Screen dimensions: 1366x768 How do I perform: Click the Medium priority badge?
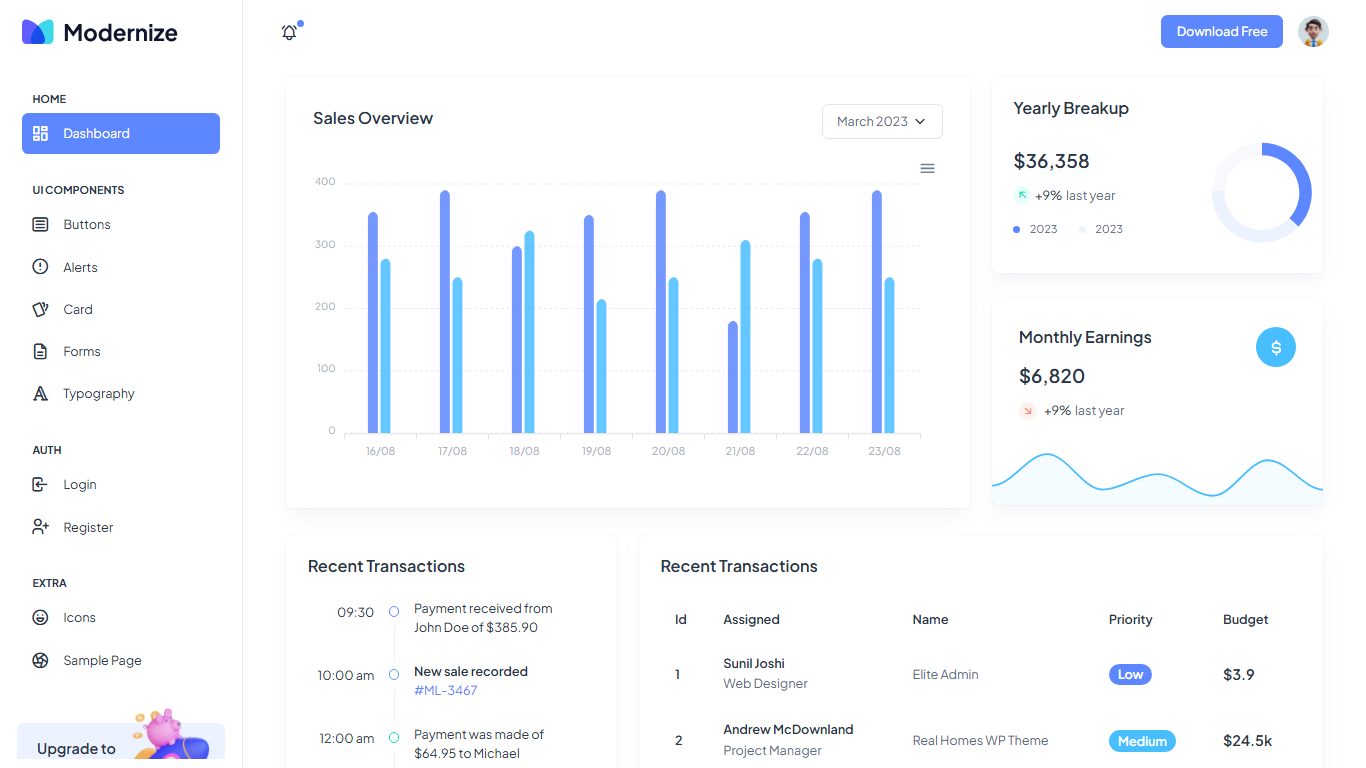pyautogui.click(x=1142, y=741)
